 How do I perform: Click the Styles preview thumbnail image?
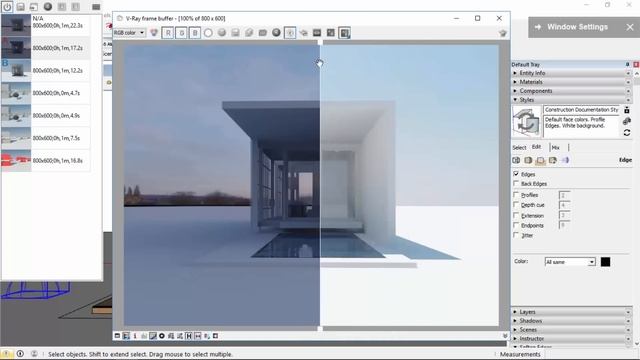point(527,122)
